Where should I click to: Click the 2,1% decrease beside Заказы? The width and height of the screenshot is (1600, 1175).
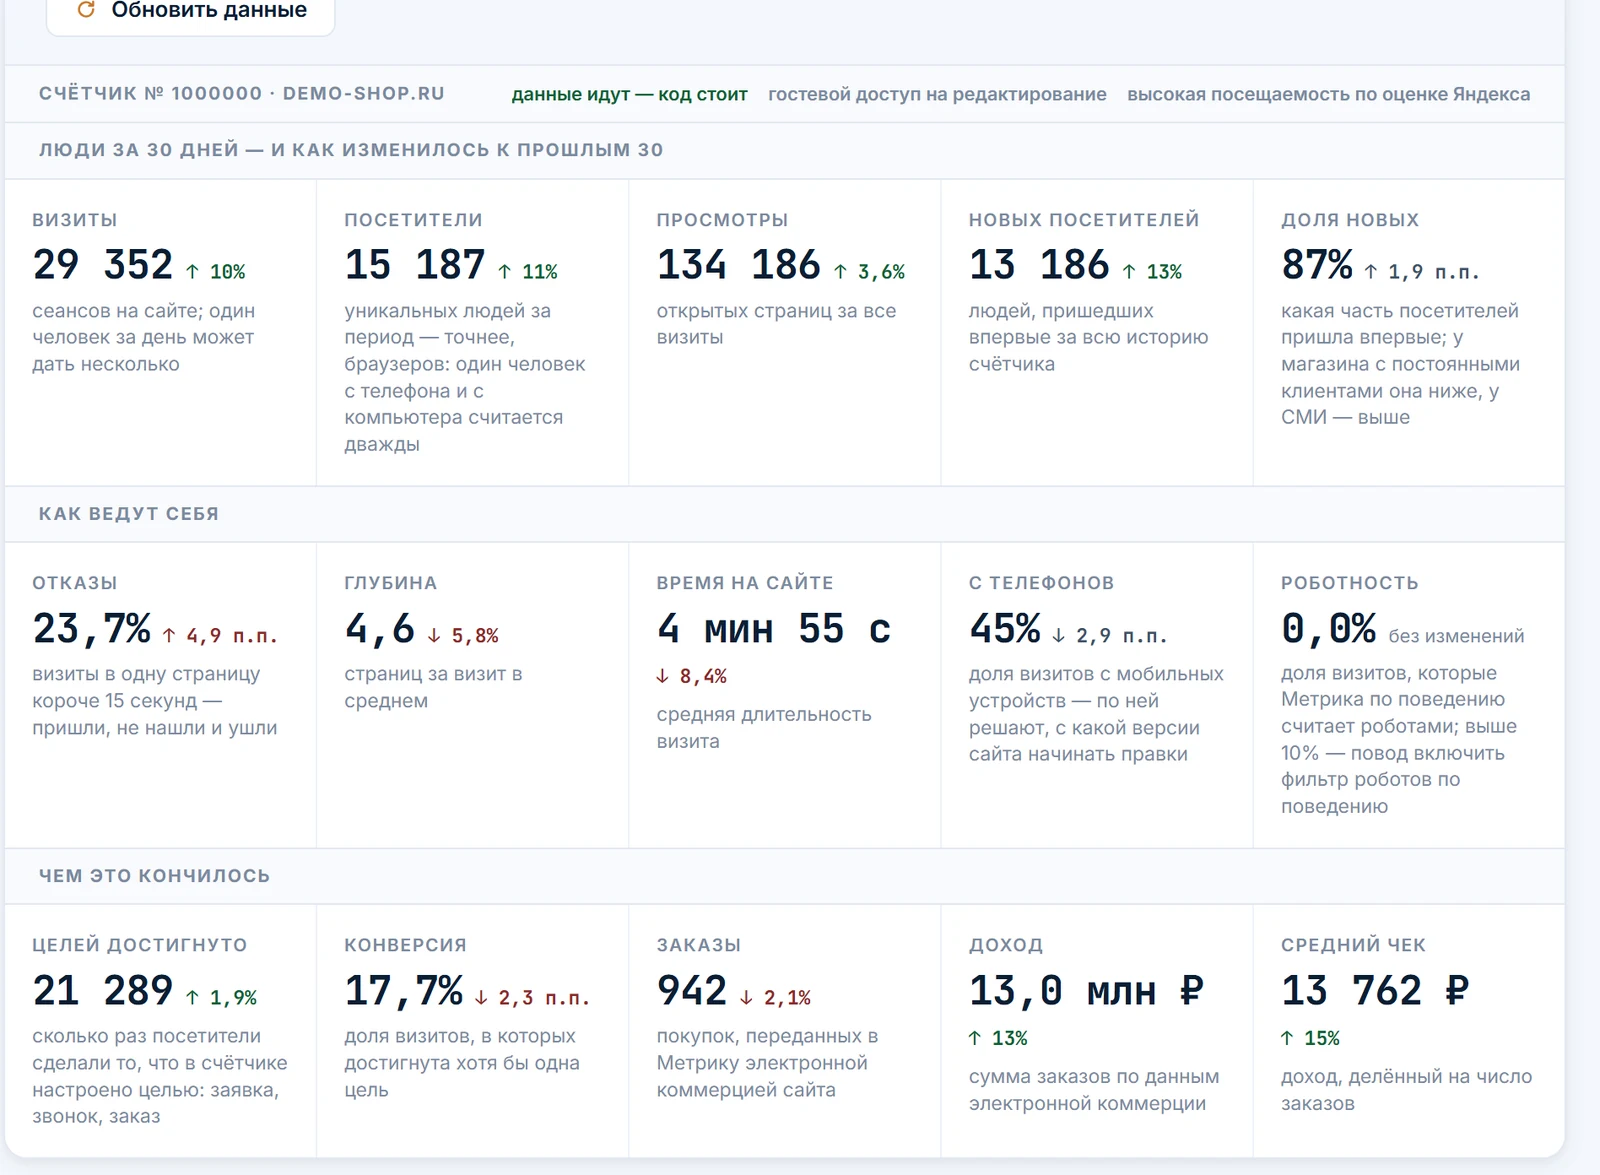pyautogui.click(x=775, y=998)
